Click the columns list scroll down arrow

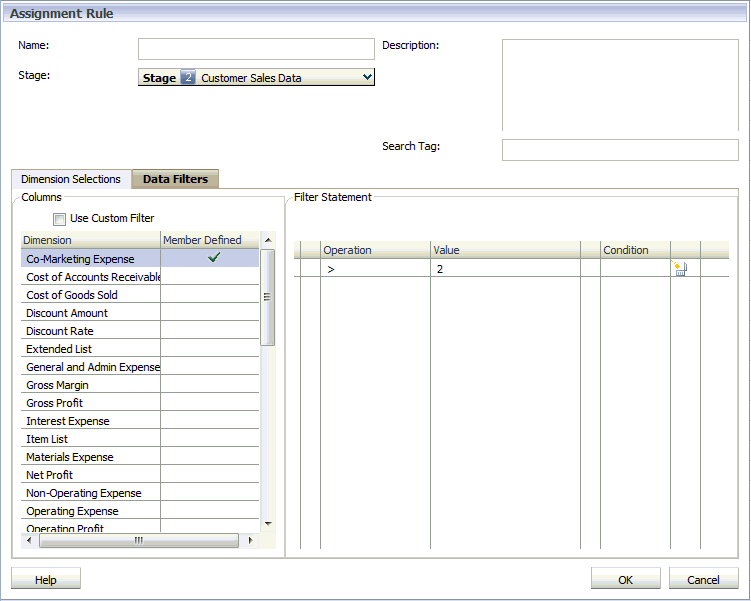(x=268, y=523)
